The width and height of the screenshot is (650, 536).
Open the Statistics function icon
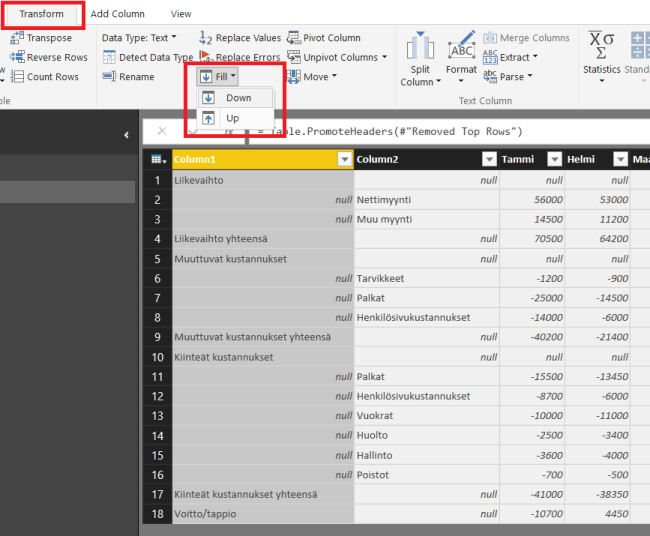tap(601, 45)
